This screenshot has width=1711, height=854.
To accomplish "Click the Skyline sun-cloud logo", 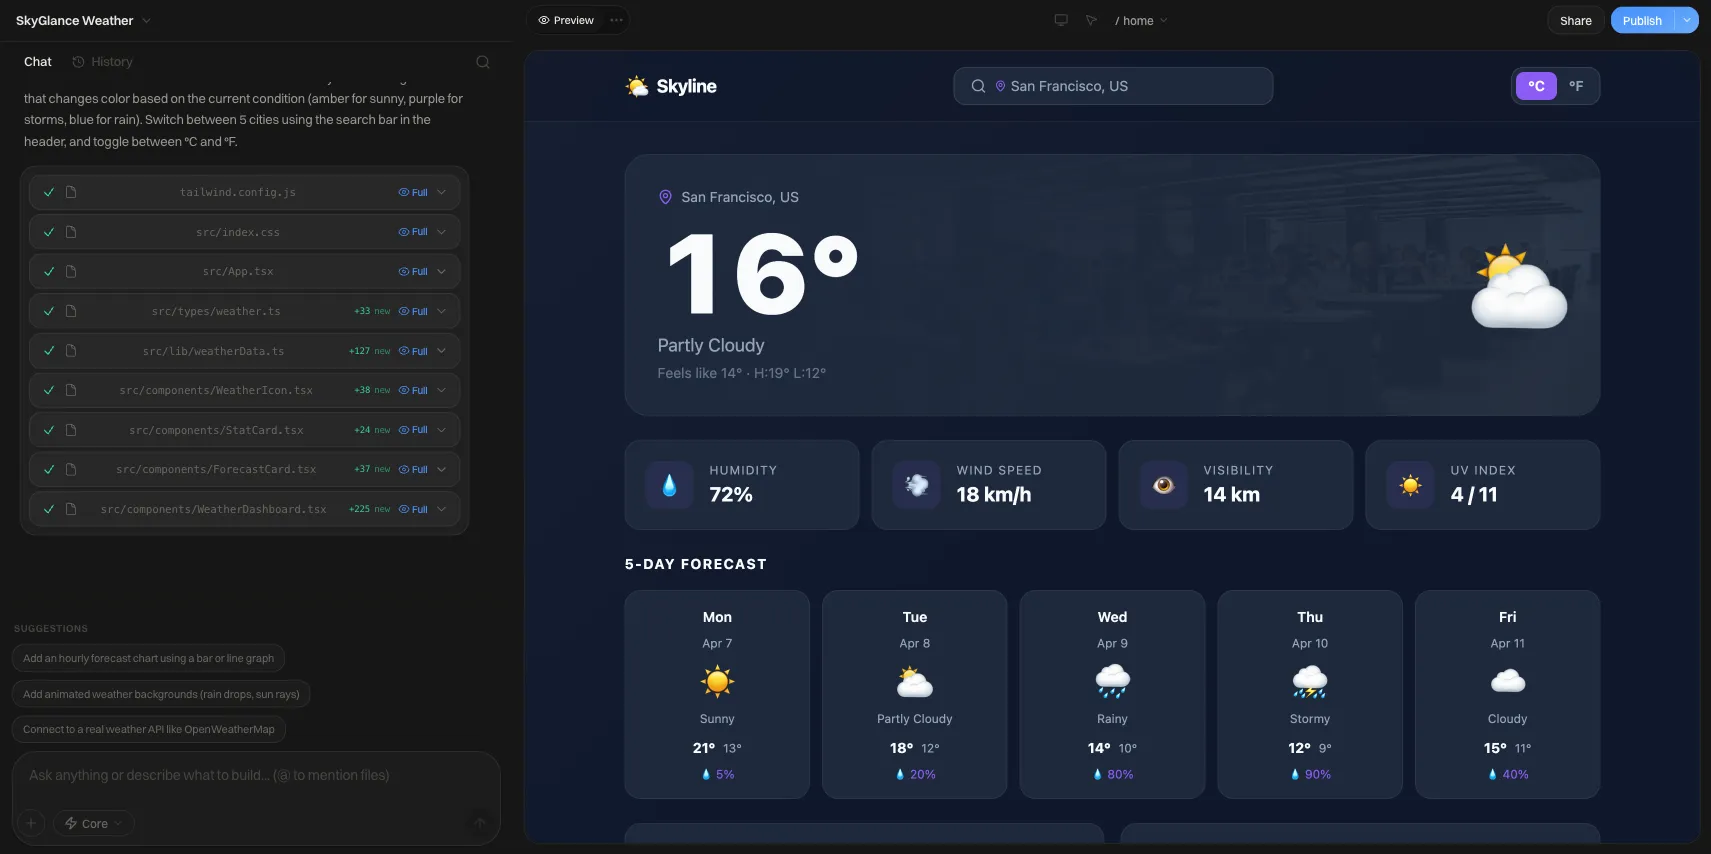I will (x=637, y=86).
